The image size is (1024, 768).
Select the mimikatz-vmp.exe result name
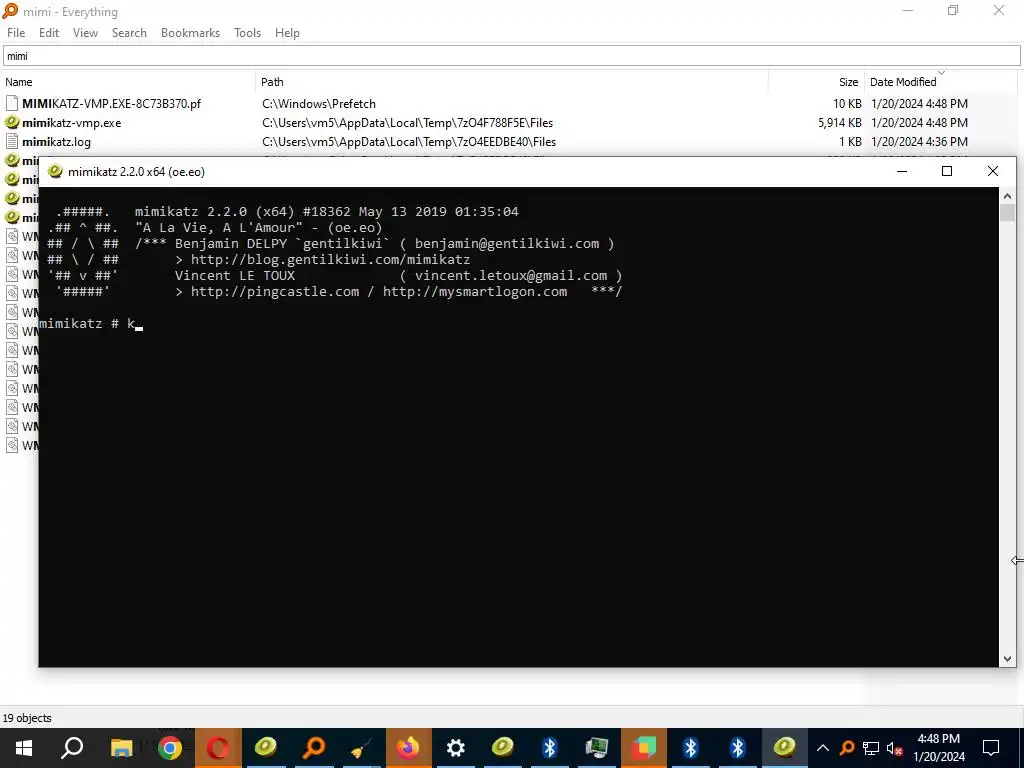[71, 123]
